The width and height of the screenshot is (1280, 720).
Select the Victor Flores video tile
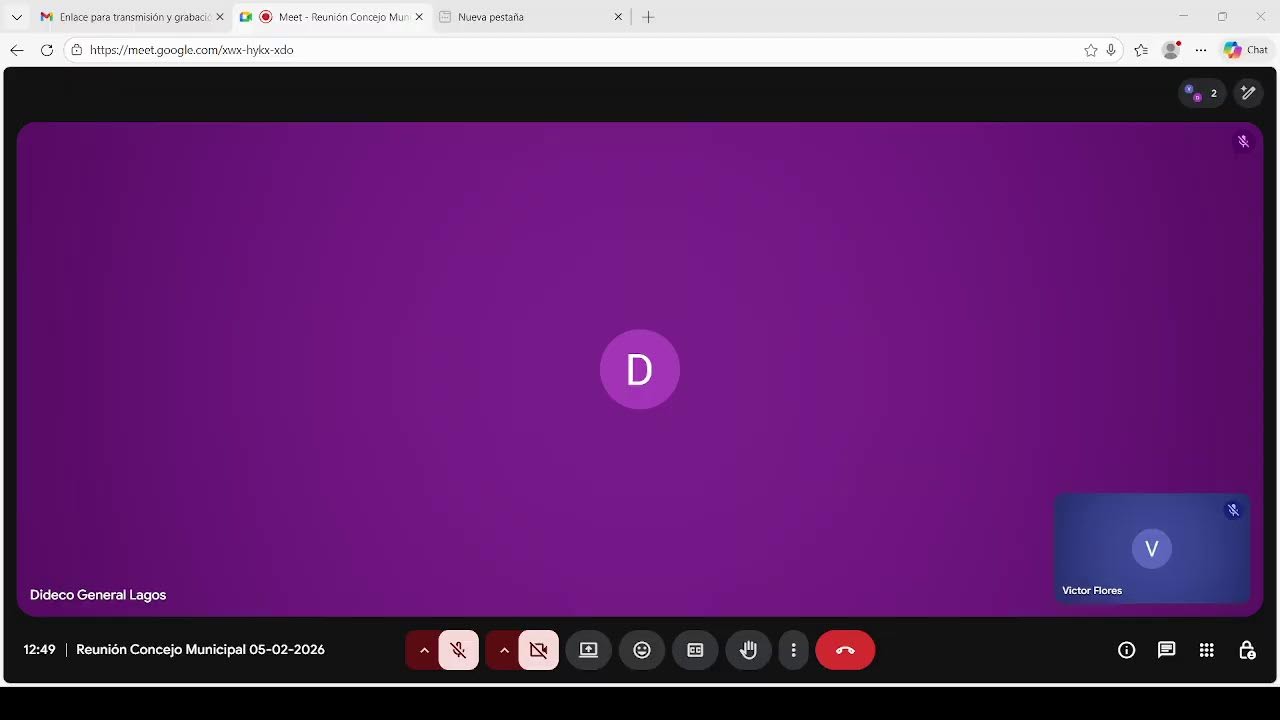1151,548
